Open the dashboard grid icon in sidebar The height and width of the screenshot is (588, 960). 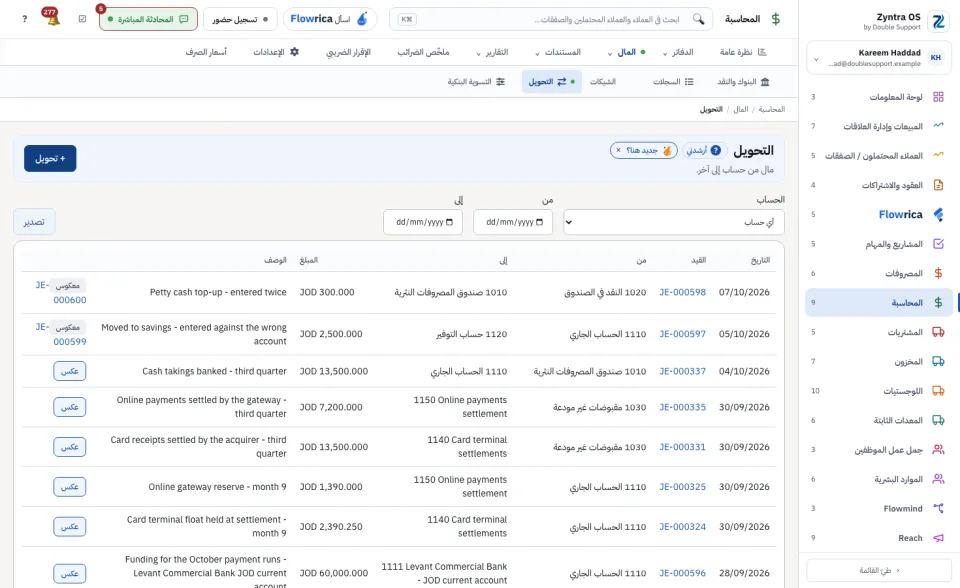(x=938, y=97)
